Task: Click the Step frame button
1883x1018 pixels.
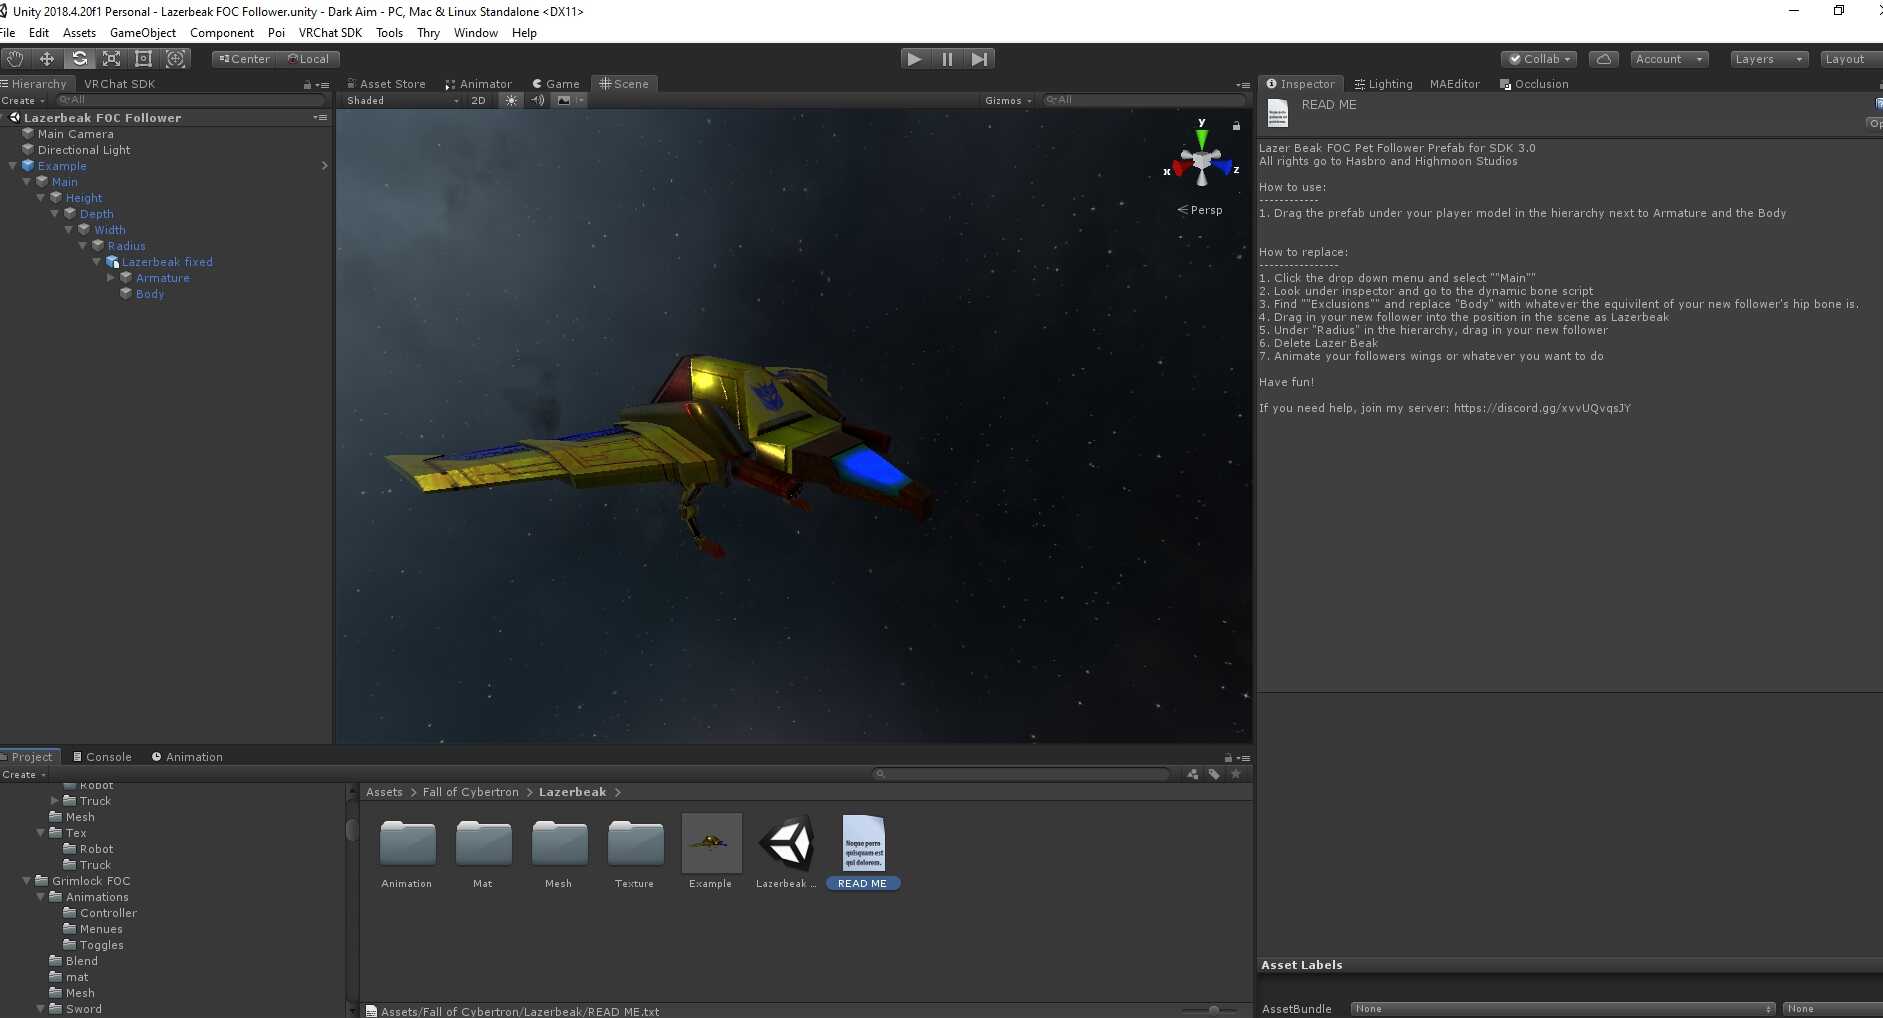Action: [979, 59]
